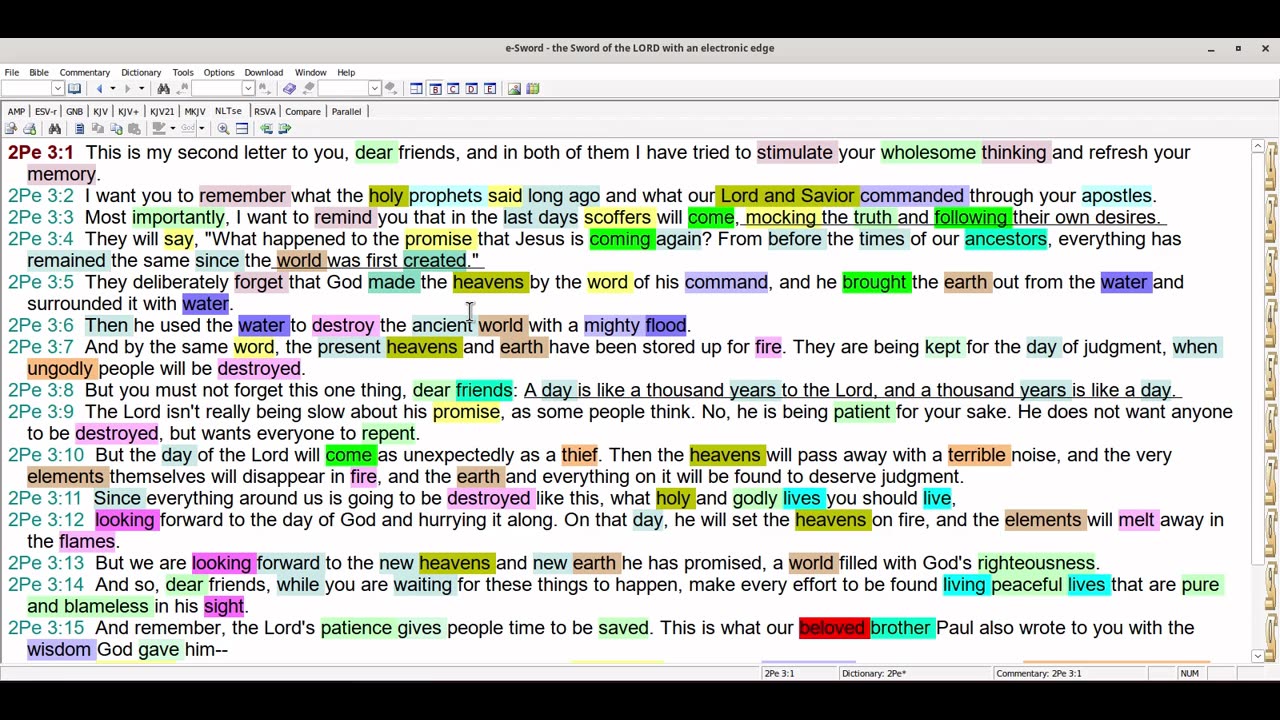Switch to the full layout view icon

pos(416,89)
